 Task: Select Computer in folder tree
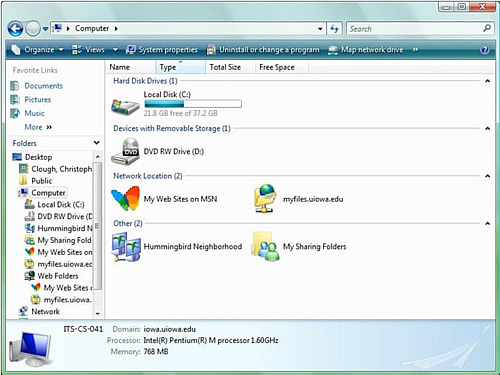(x=48, y=193)
